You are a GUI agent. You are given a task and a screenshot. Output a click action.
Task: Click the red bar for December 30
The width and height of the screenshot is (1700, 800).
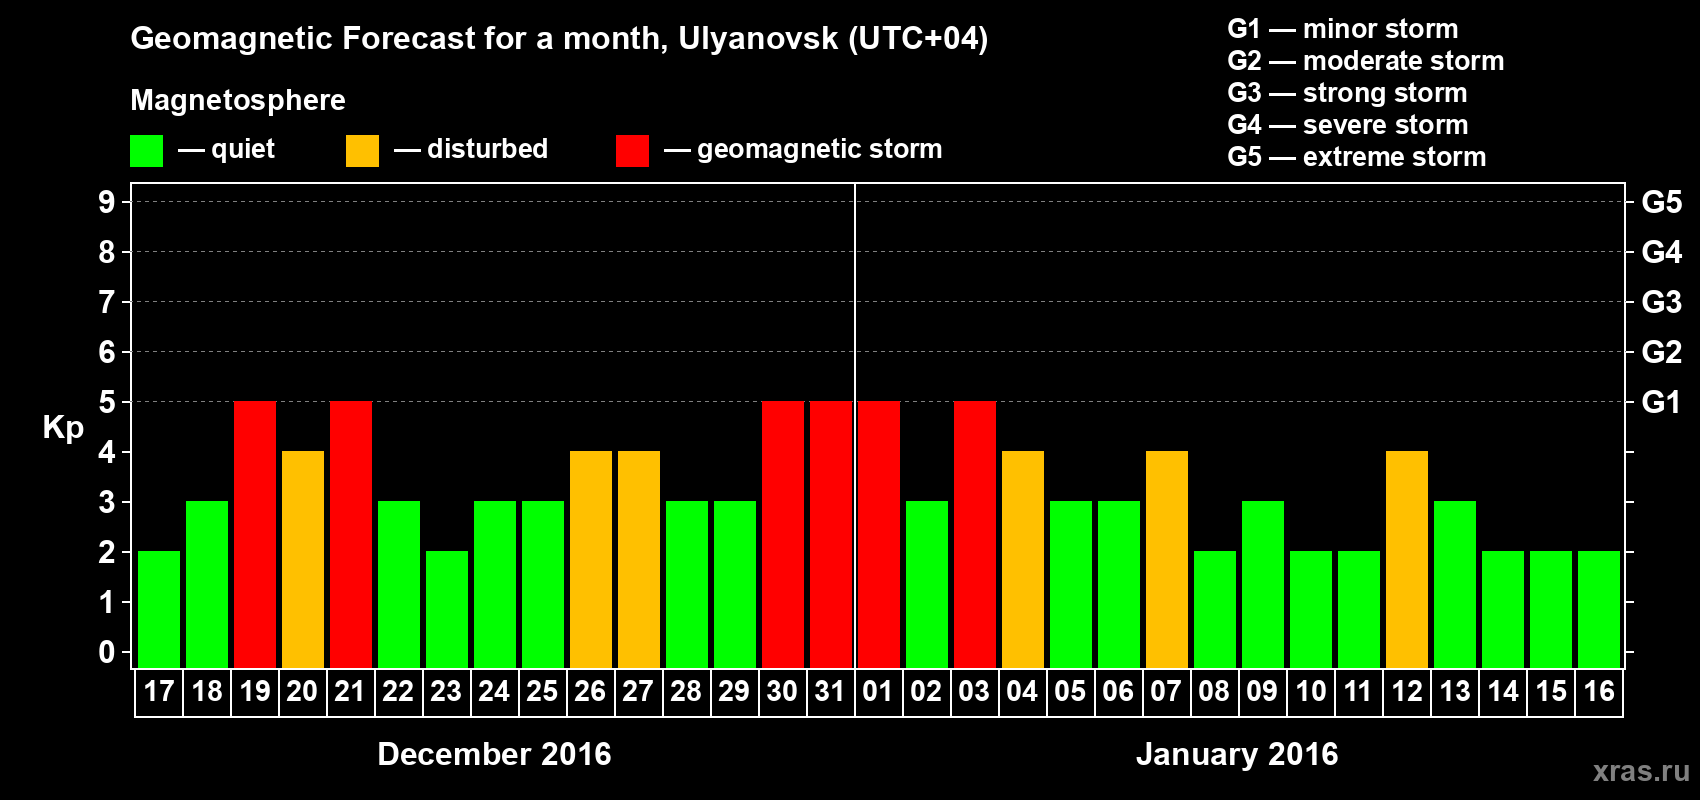coord(783,534)
